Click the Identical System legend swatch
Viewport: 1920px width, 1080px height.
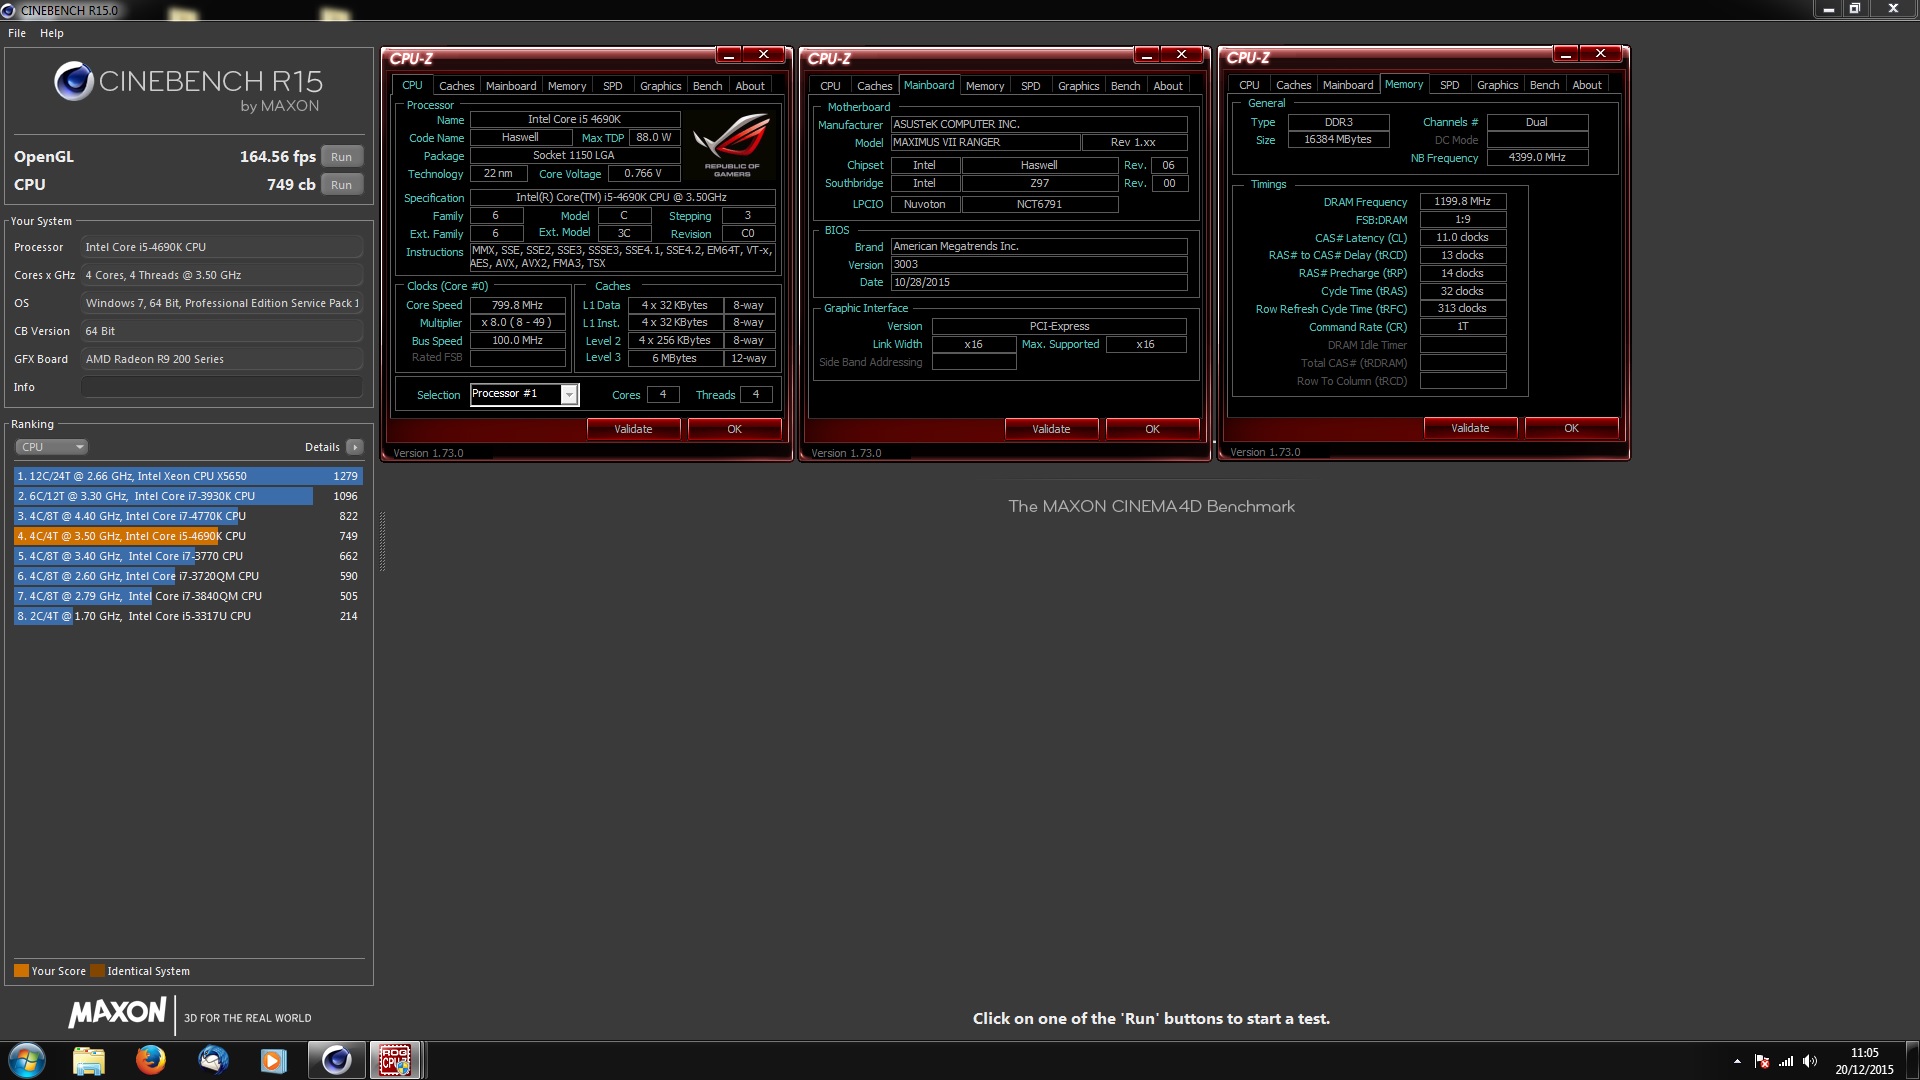pyautogui.click(x=97, y=970)
